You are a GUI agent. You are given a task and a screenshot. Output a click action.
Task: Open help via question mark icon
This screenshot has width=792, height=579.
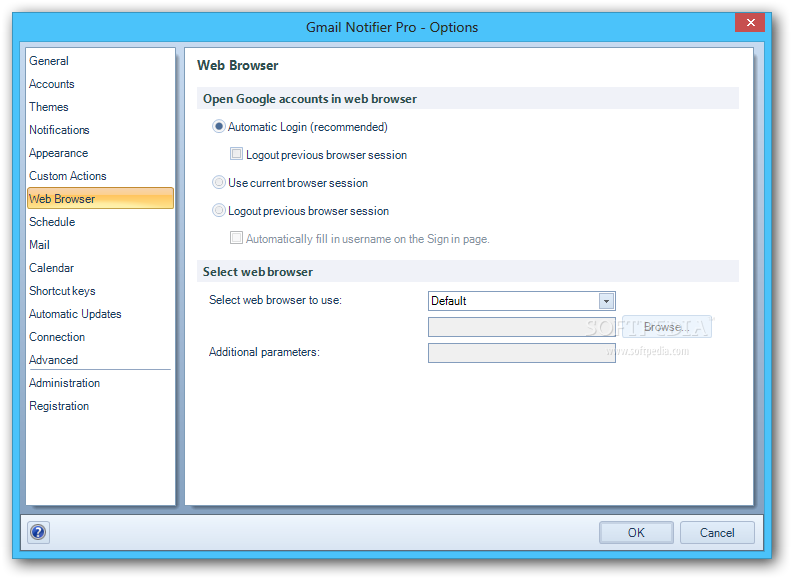click(x=38, y=532)
